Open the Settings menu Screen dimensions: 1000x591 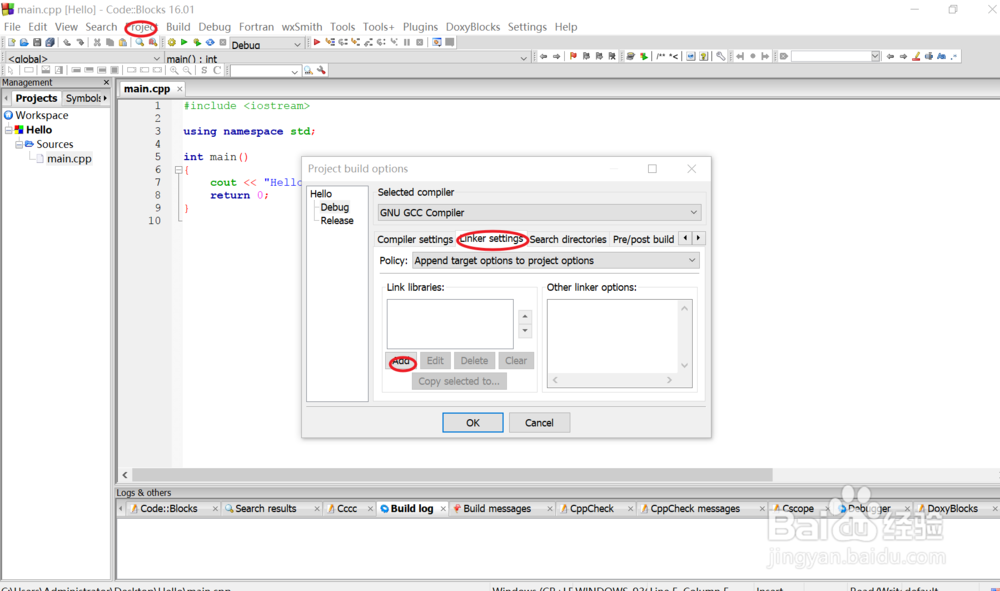tap(527, 27)
